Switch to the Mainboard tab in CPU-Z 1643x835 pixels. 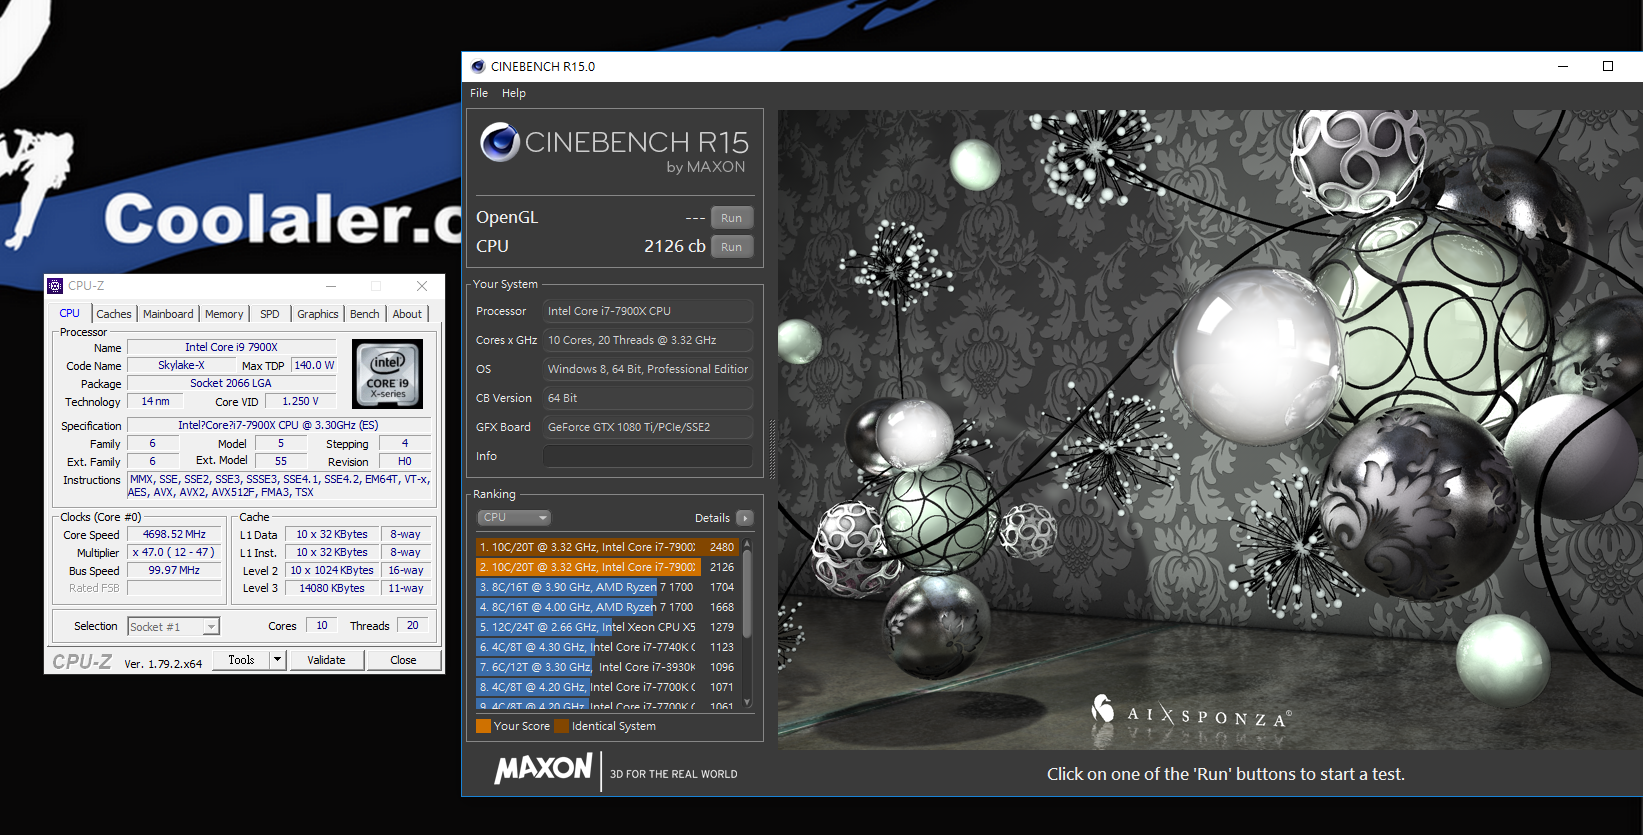[168, 314]
